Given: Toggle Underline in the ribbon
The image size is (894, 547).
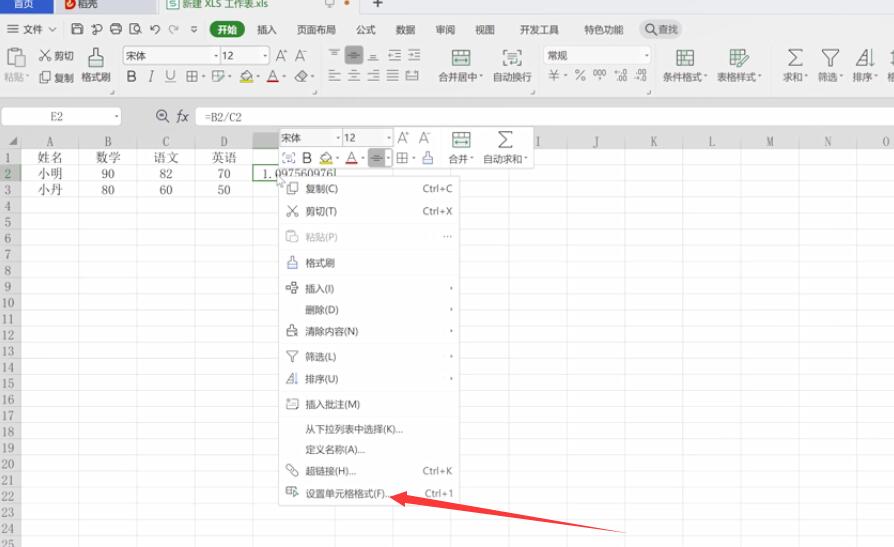Looking at the screenshot, I should pos(170,76).
